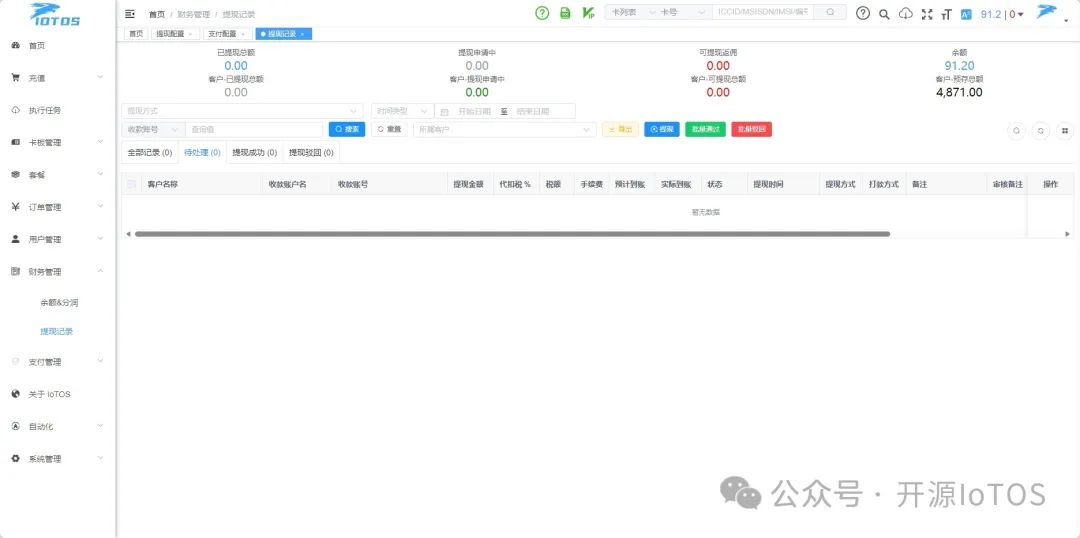
Task: Open the 收款账号 field selector dropdown
Action: click(x=153, y=130)
